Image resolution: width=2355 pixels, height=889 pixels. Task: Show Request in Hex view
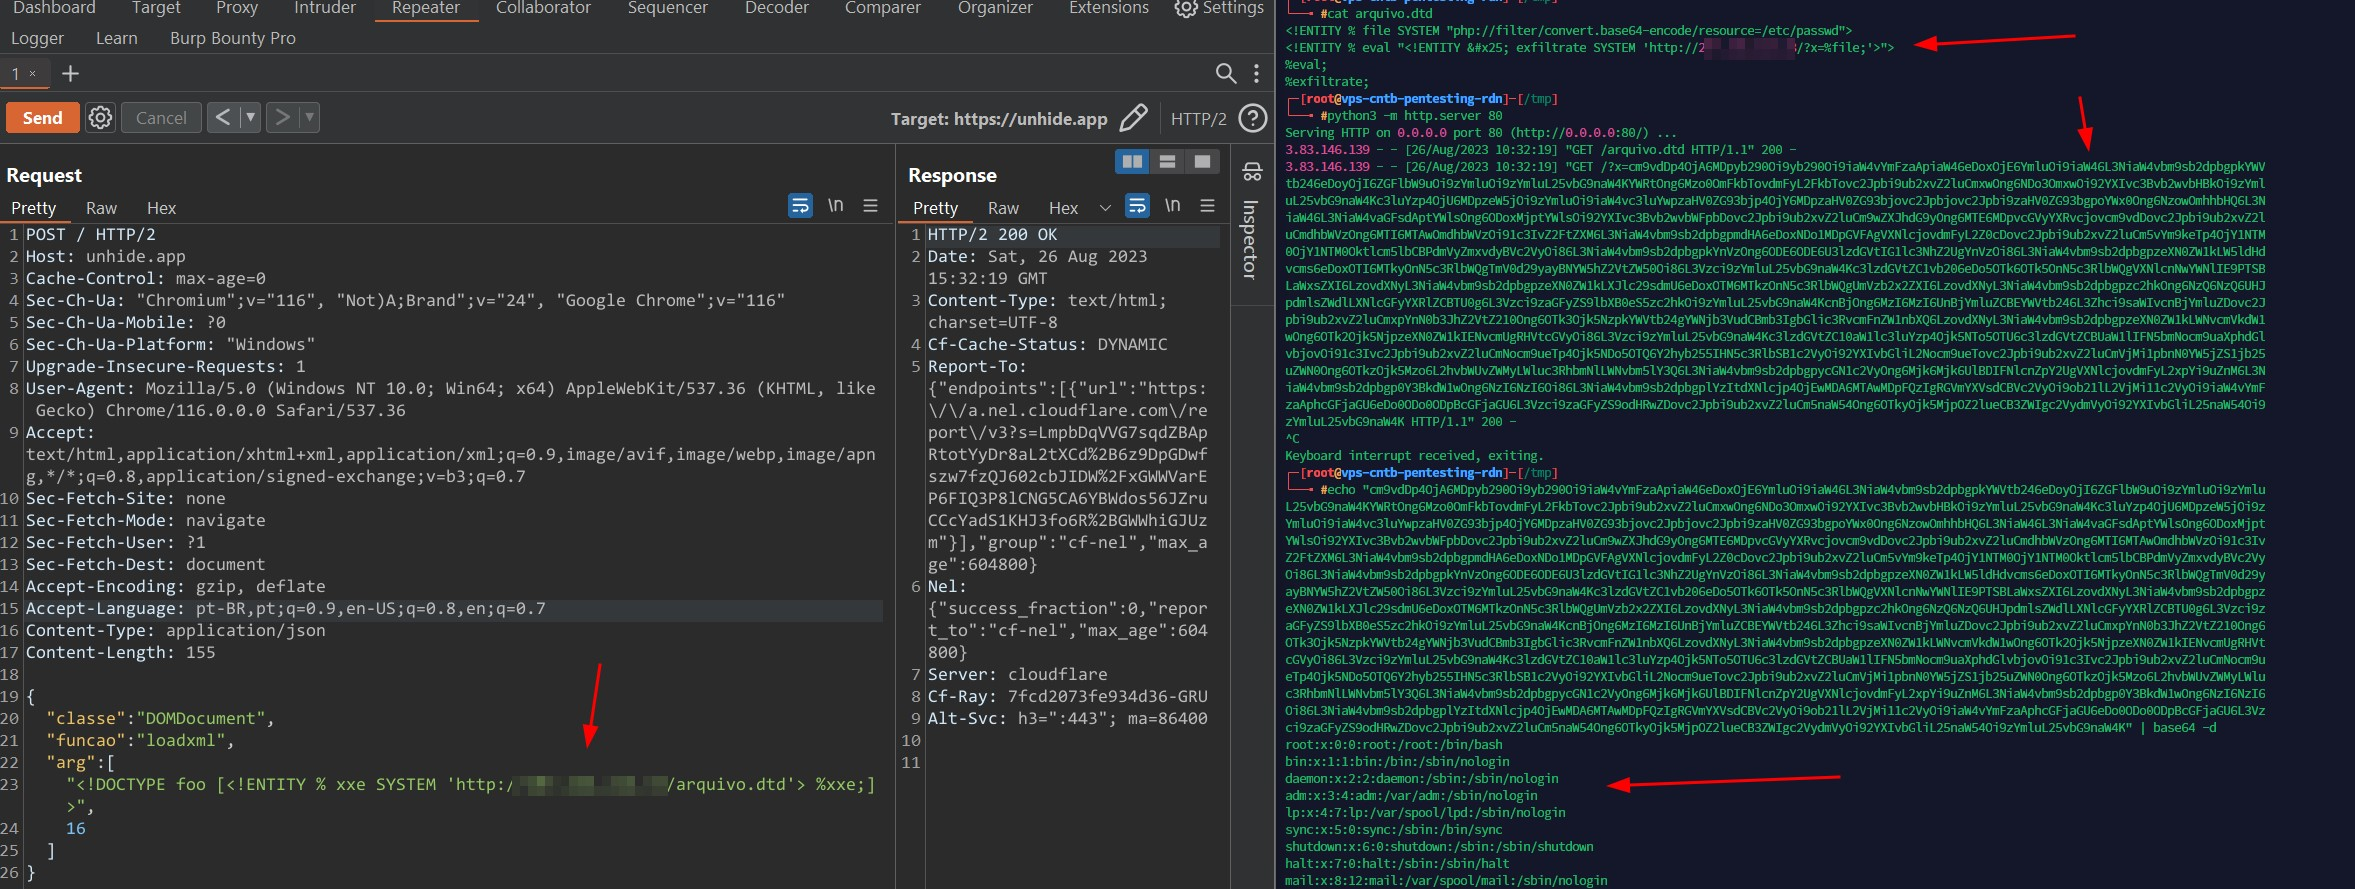tap(161, 208)
